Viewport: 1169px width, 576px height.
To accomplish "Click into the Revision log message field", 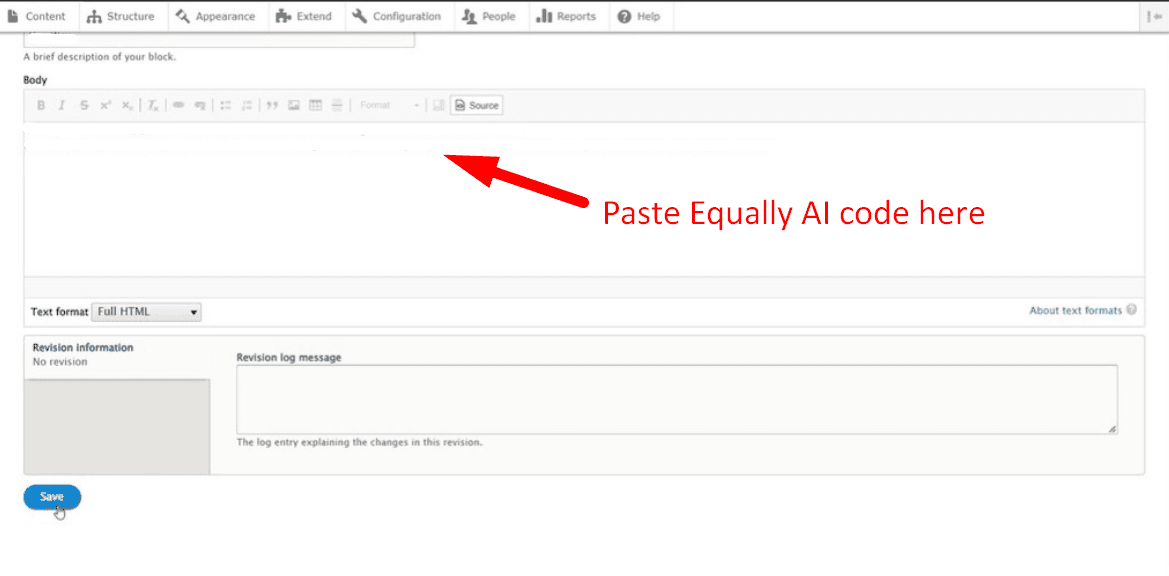I will tap(676, 399).
